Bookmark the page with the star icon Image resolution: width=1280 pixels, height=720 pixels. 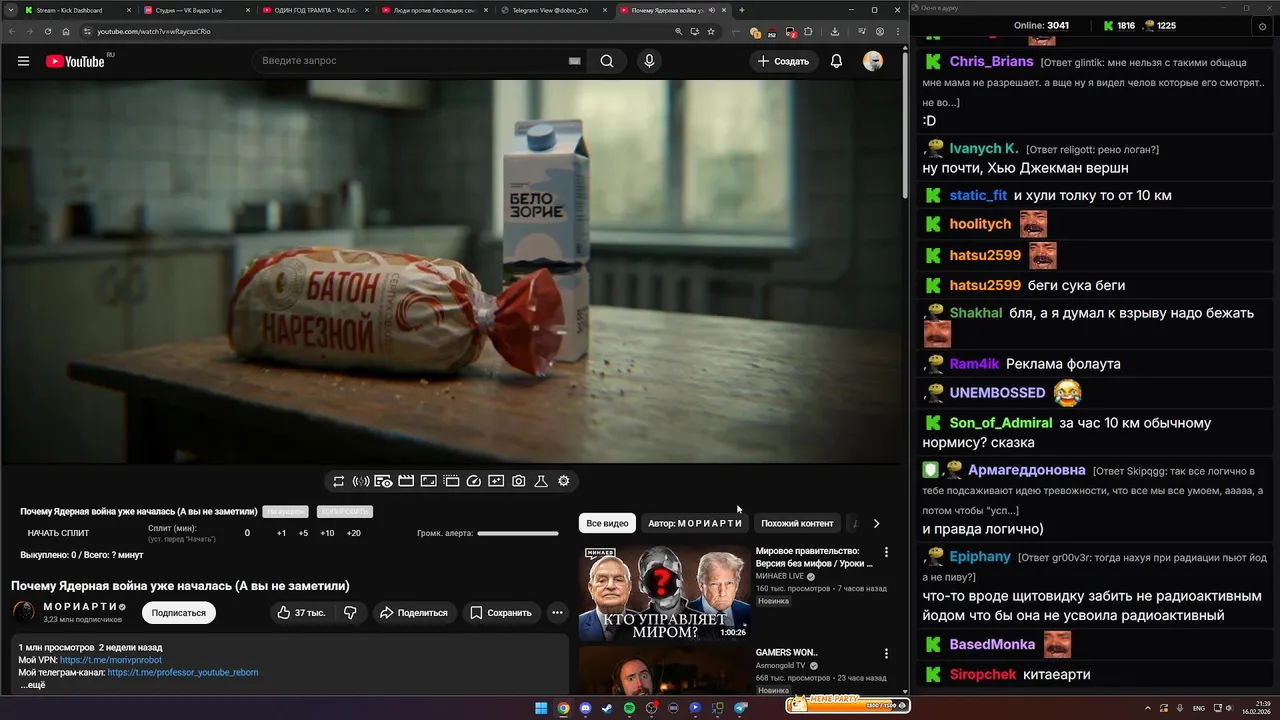711,31
